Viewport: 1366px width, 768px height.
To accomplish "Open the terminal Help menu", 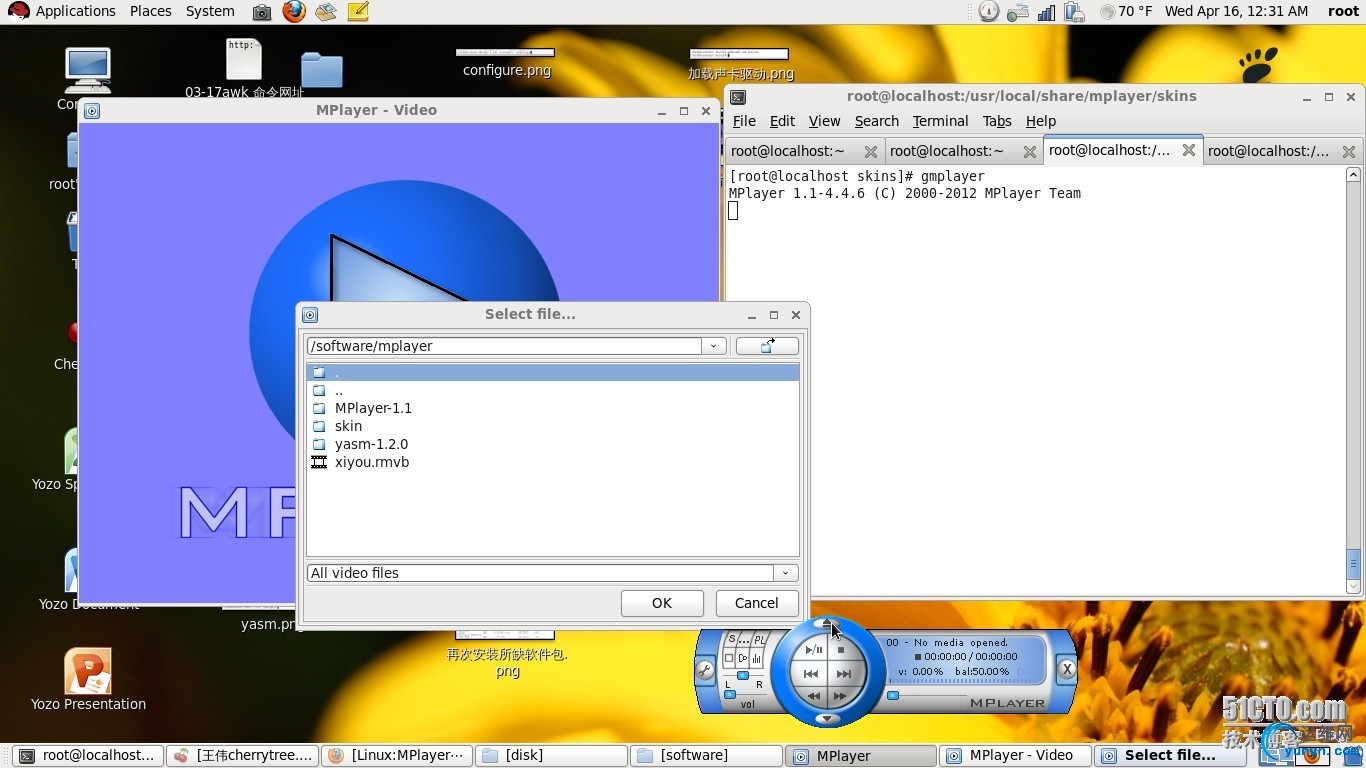I will [x=1041, y=121].
